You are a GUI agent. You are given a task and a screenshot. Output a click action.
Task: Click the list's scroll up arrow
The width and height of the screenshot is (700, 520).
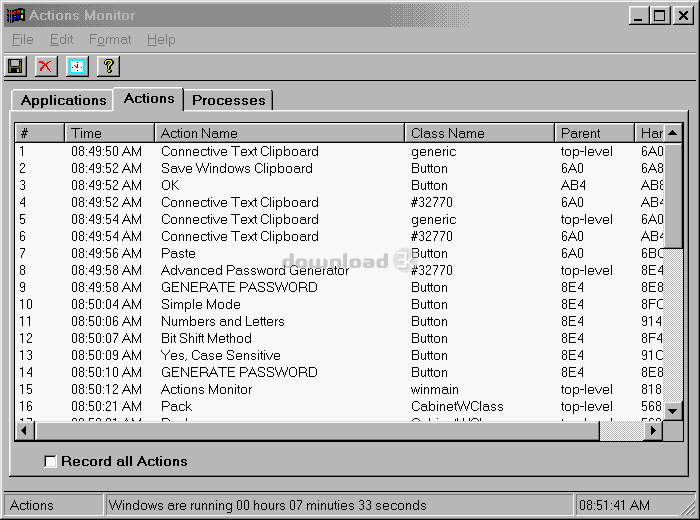673,133
